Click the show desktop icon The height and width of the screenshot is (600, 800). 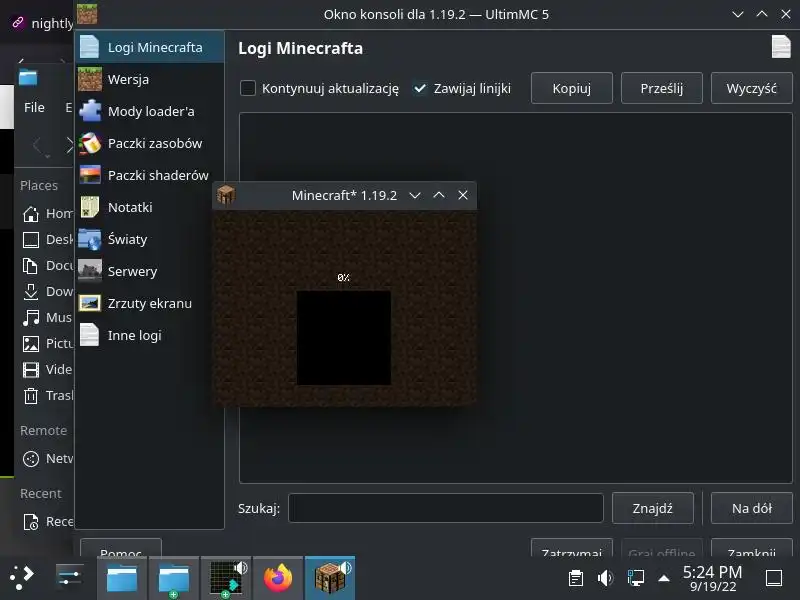coord(774,578)
